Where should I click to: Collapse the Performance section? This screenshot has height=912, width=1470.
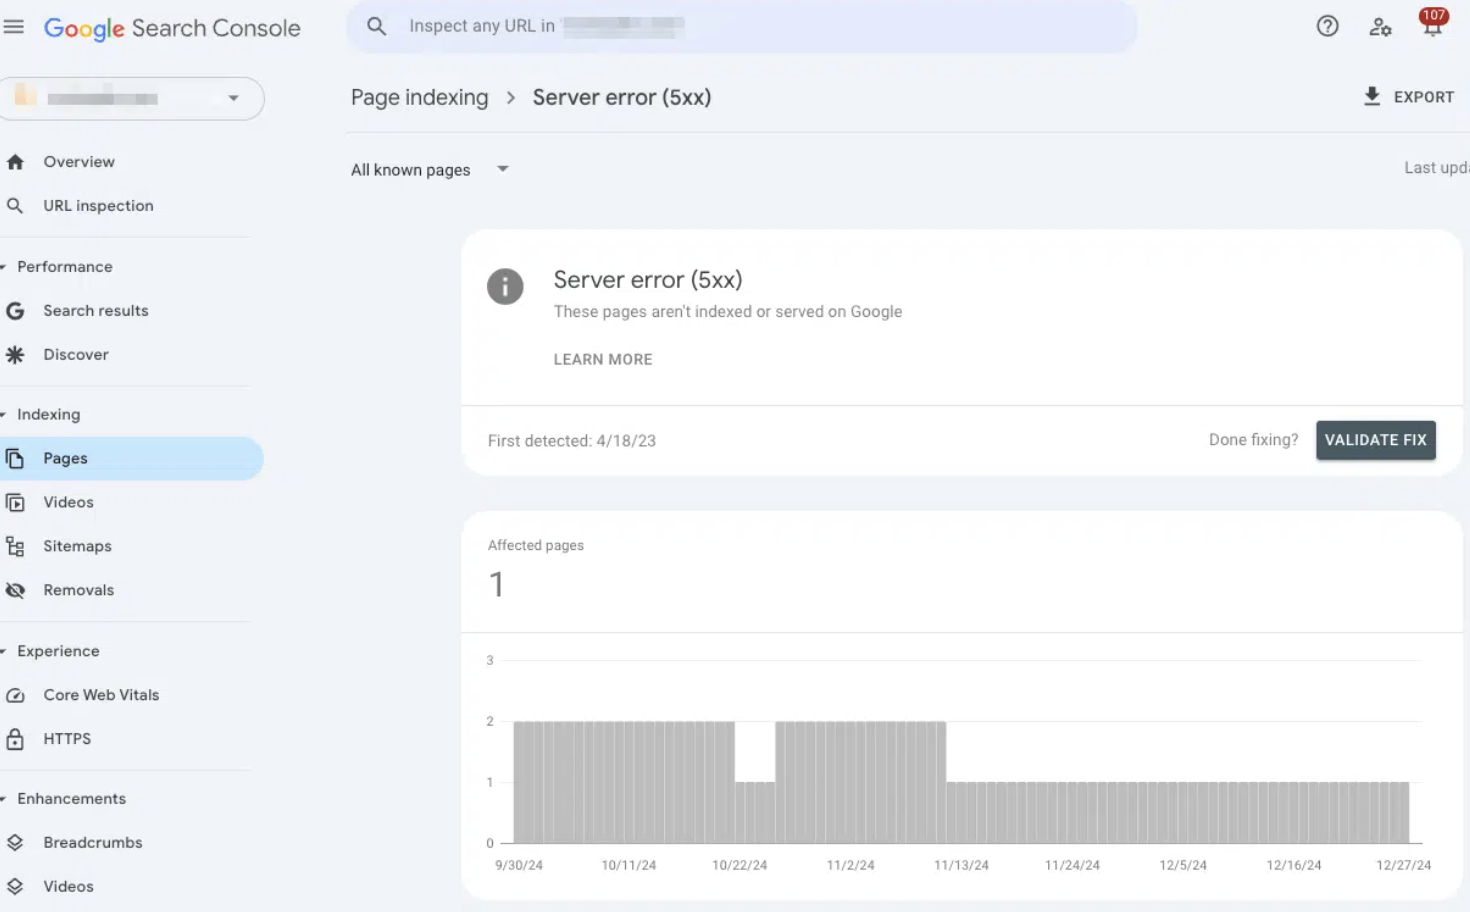(5, 267)
